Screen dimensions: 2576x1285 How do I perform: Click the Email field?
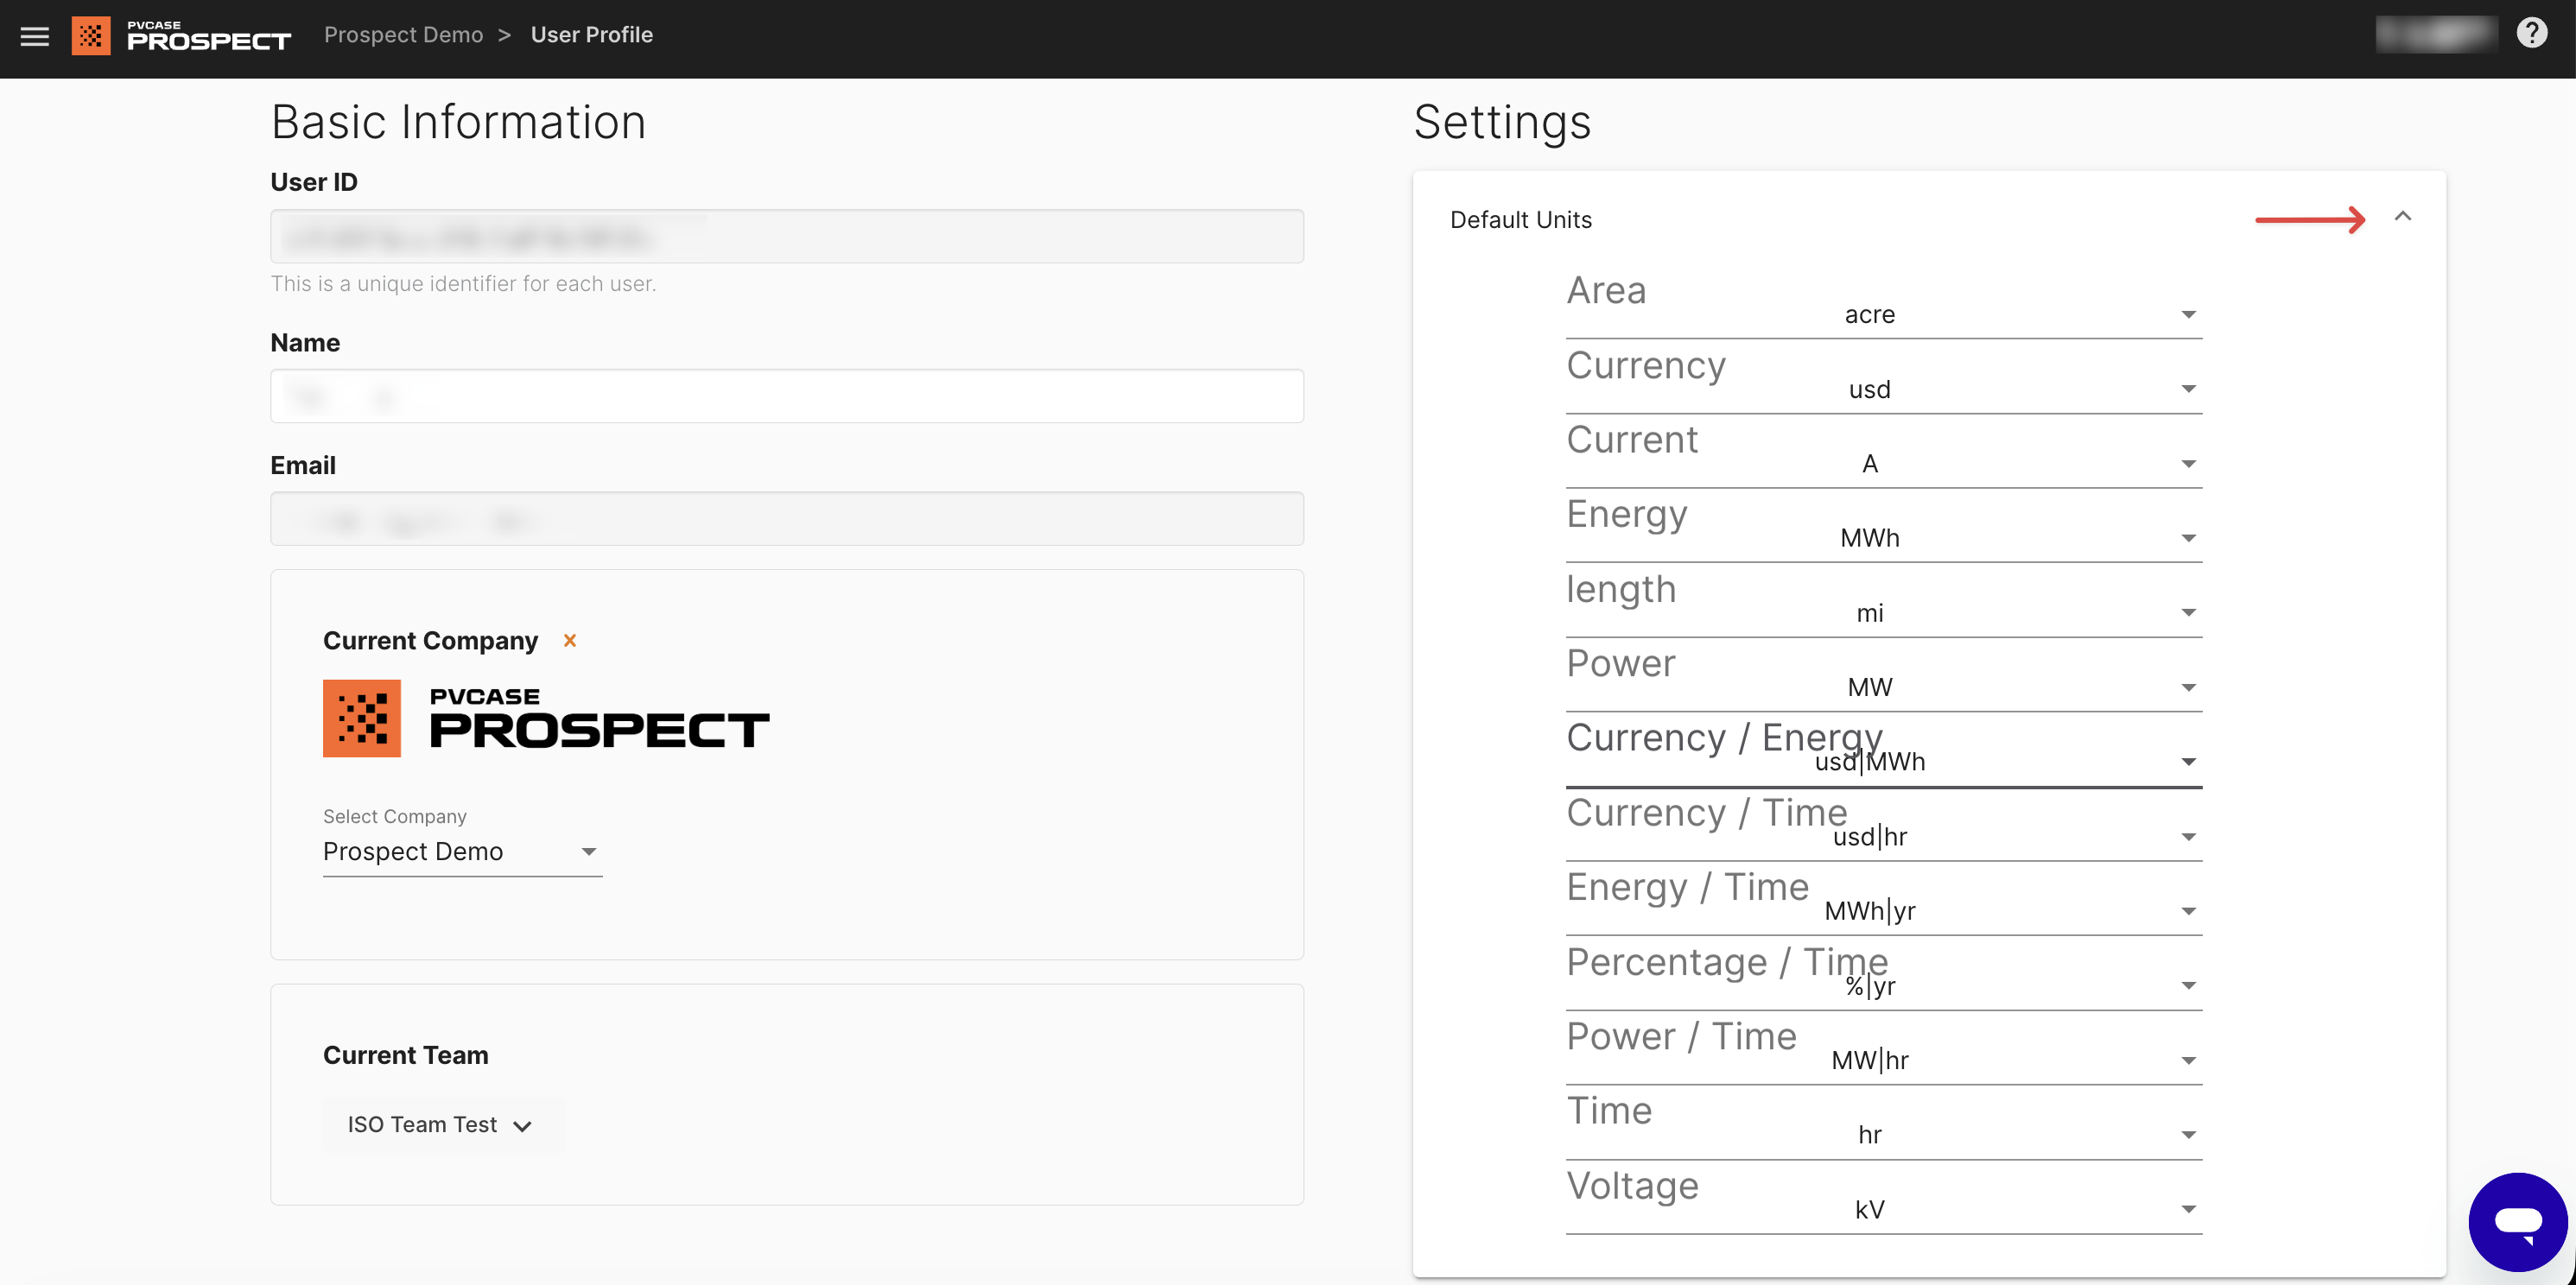786,518
